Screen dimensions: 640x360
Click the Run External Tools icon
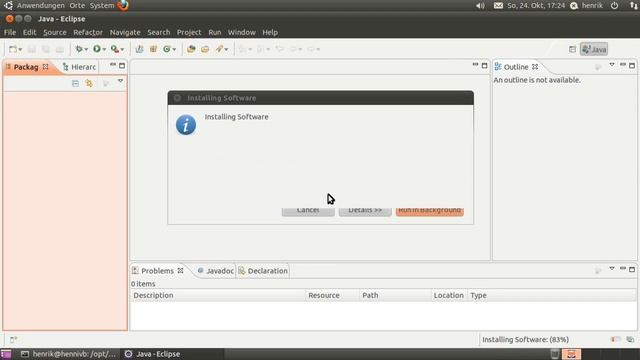point(115,49)
